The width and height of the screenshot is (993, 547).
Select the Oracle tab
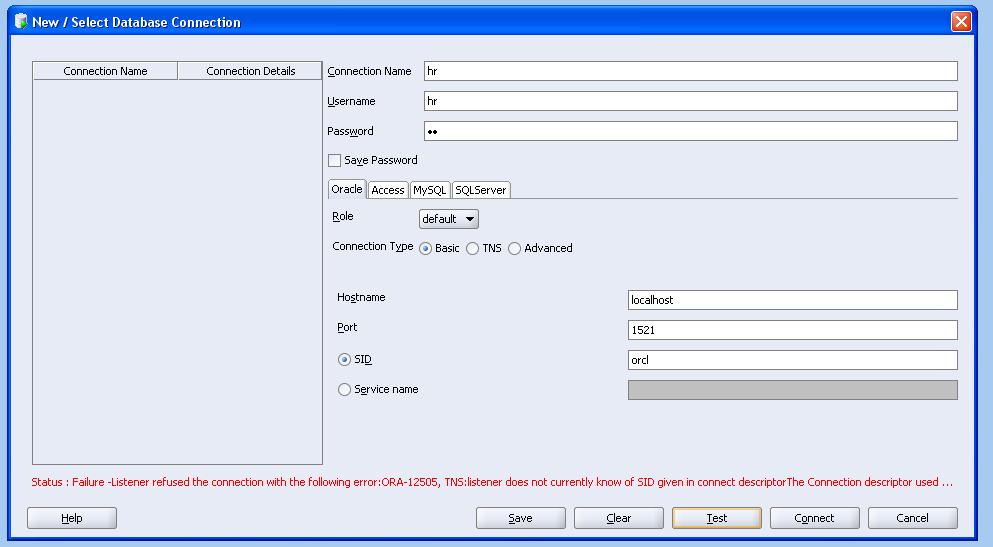[347, 189]
